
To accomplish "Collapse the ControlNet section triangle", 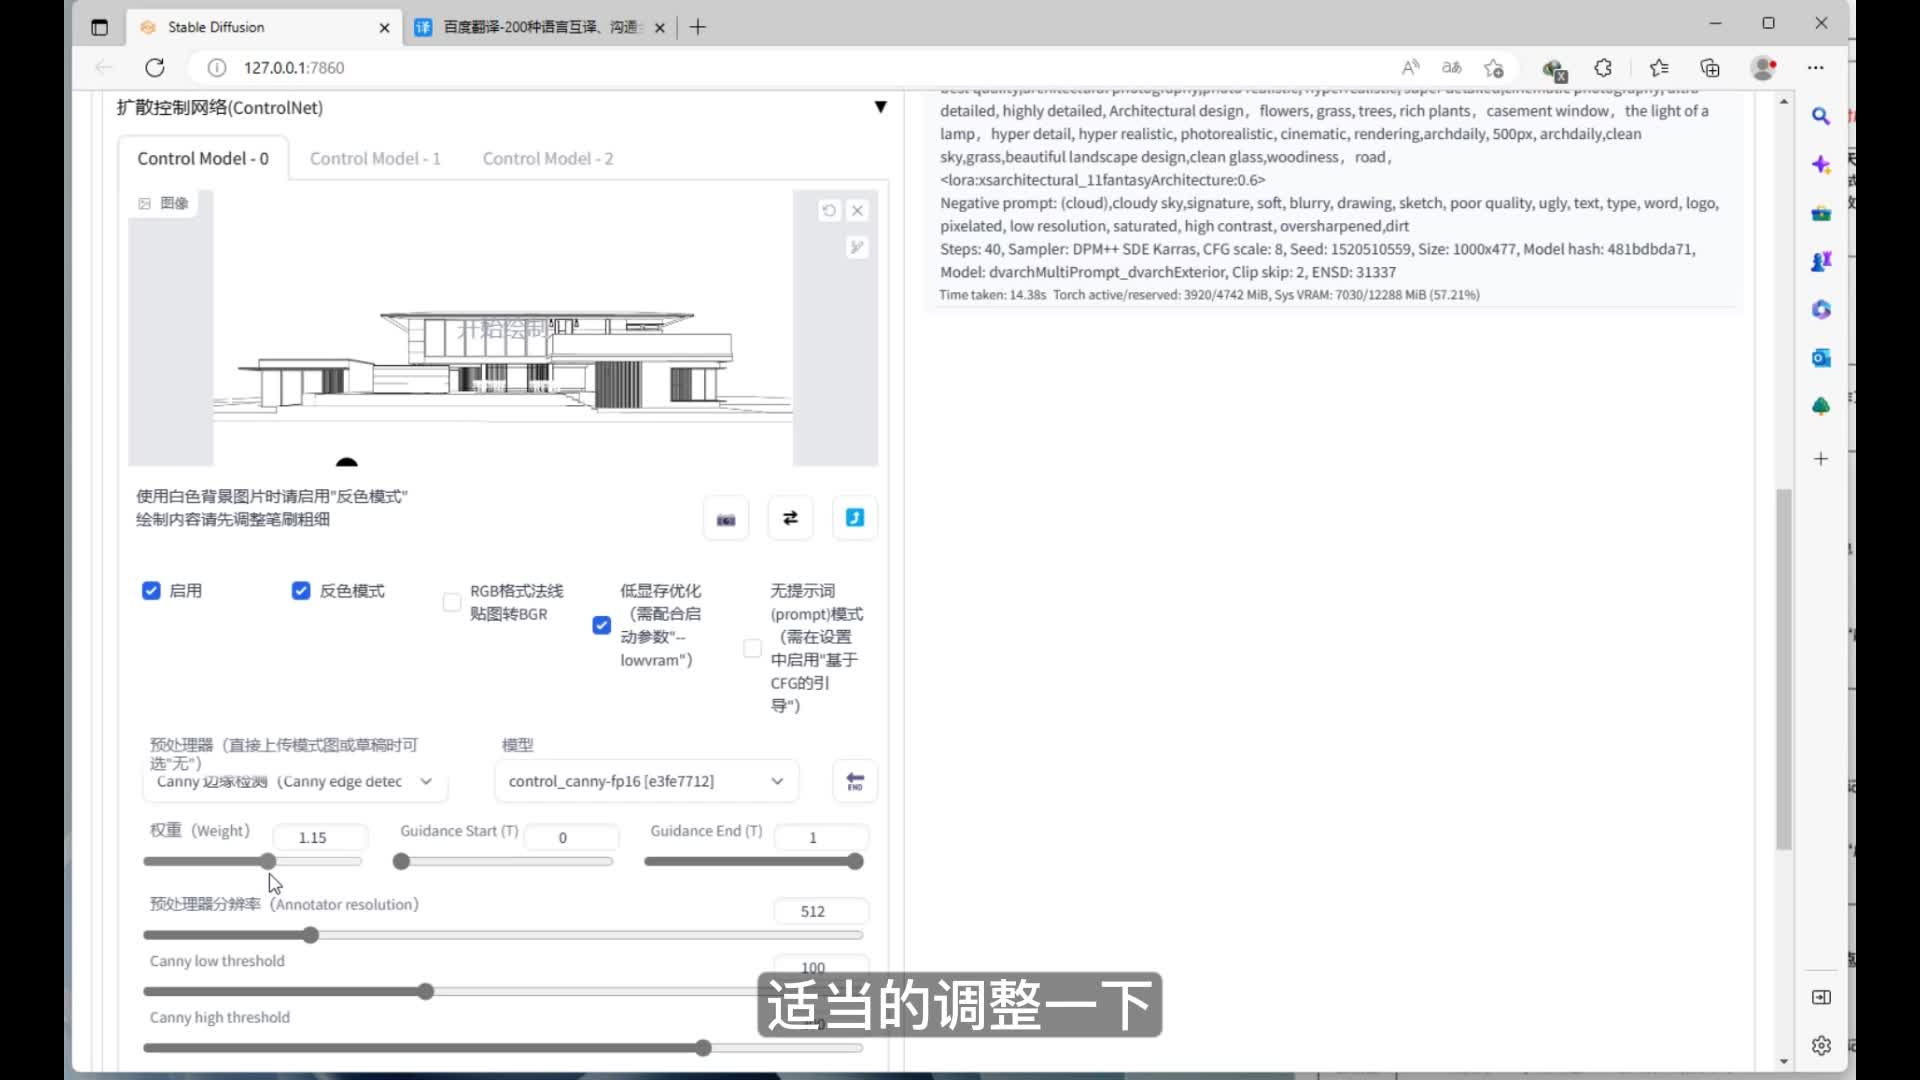I will 880,107.
